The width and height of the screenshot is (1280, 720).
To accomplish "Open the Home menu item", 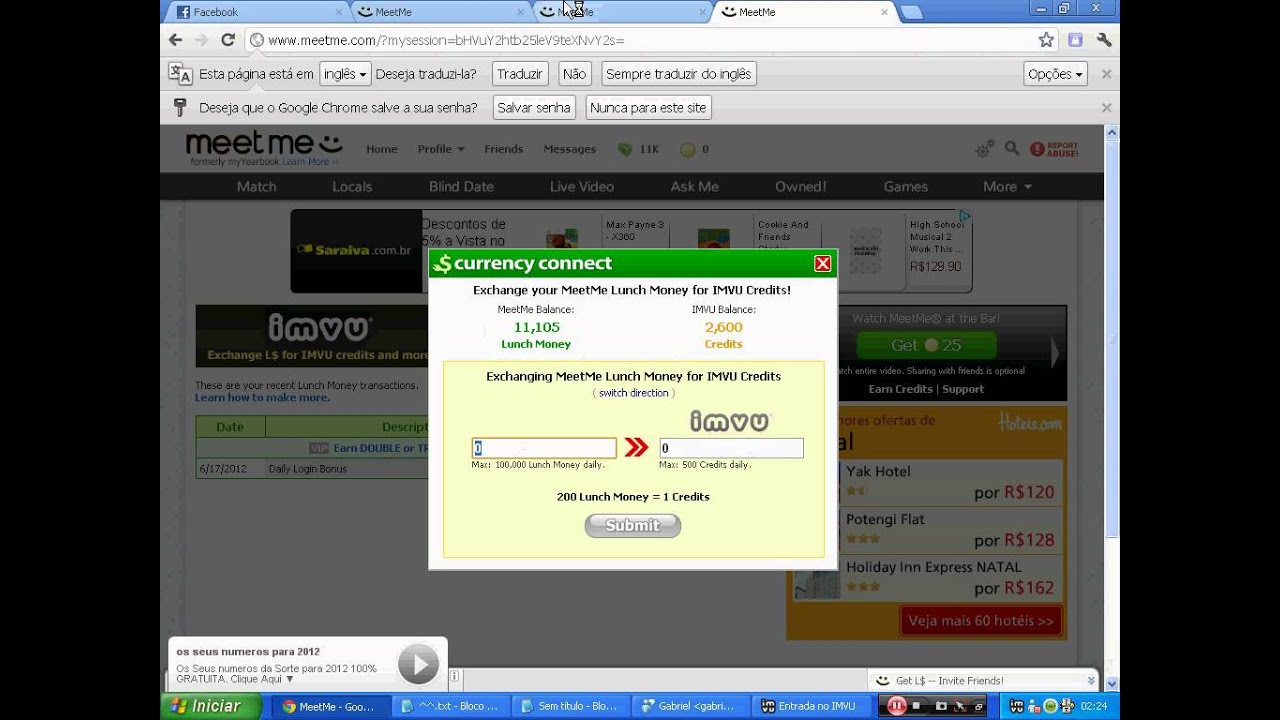I will [381, 149].
